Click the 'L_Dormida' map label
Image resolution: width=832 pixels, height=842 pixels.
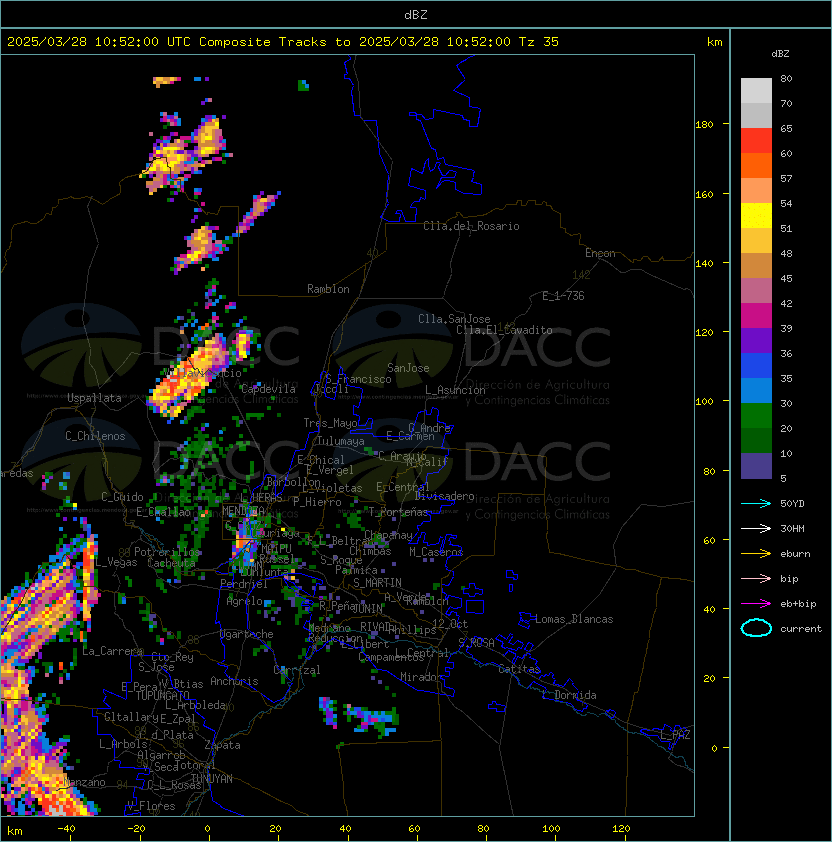point(569,695)
